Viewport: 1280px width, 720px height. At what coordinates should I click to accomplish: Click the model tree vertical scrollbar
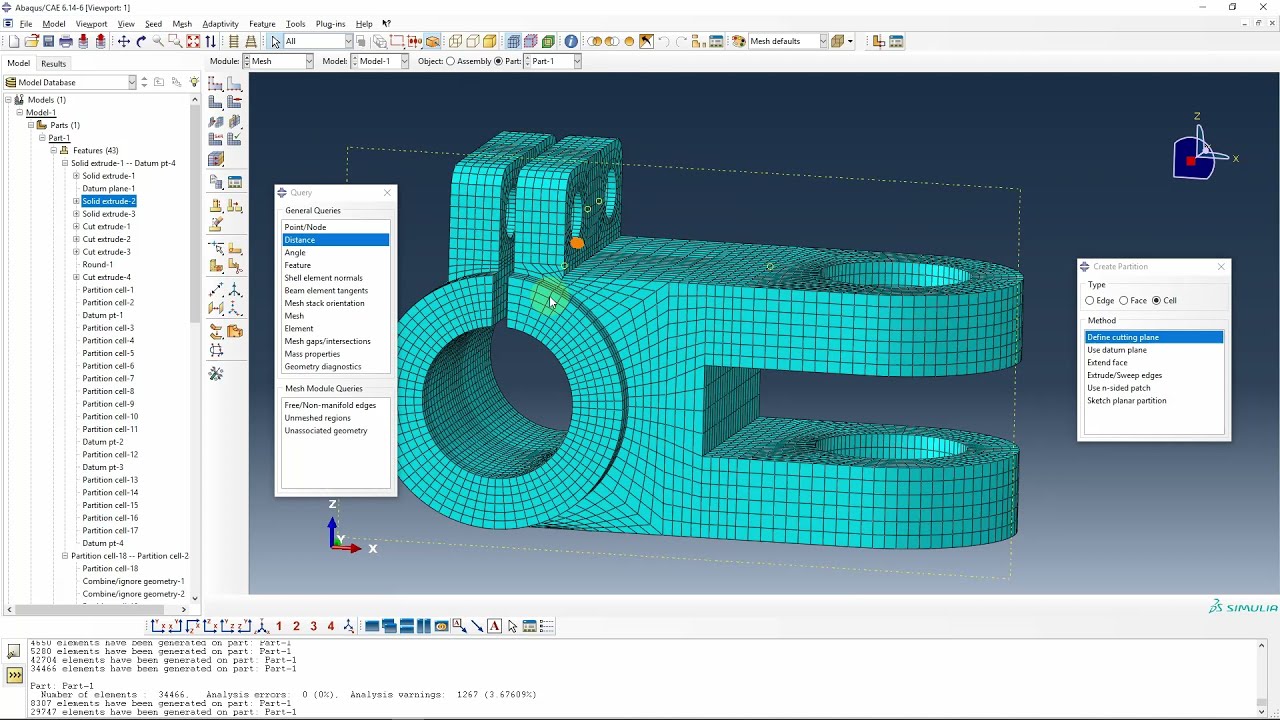pos(194,347)
